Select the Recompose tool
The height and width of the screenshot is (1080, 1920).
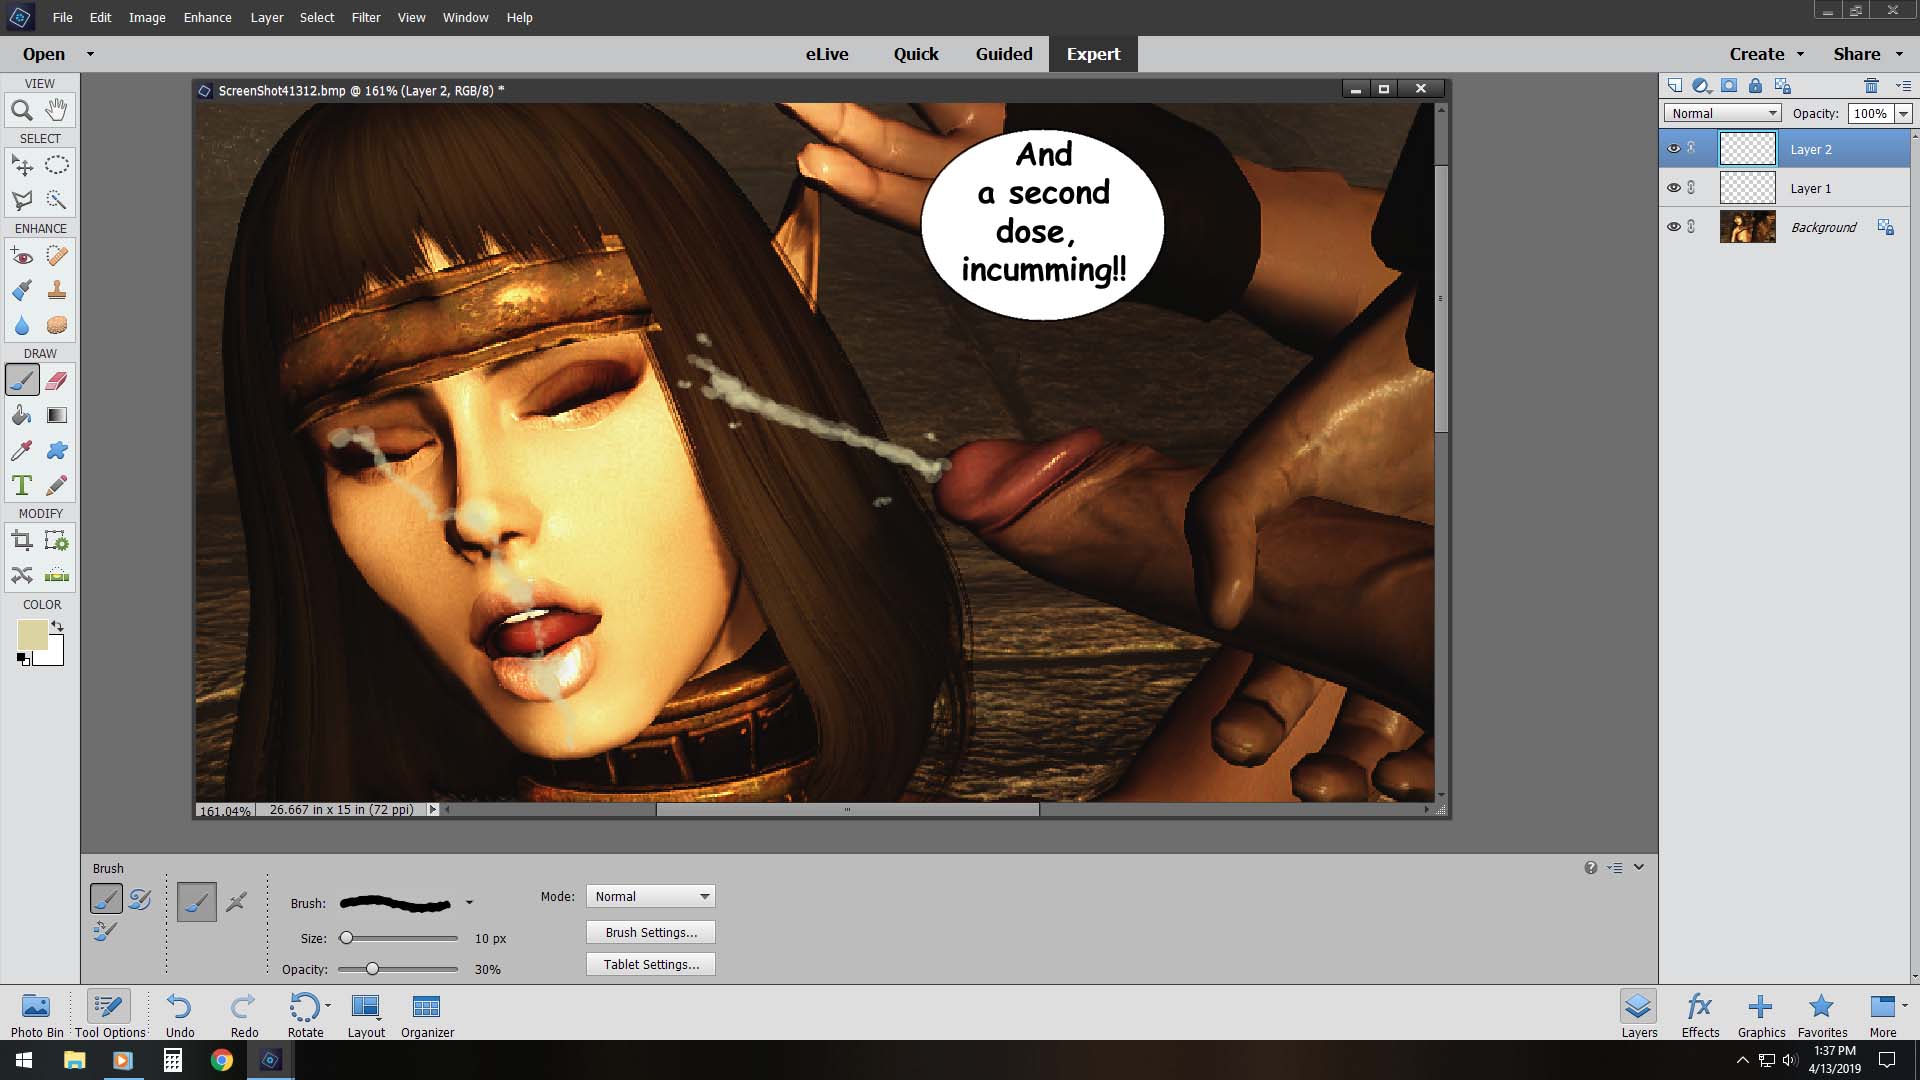tap(57, 541)
